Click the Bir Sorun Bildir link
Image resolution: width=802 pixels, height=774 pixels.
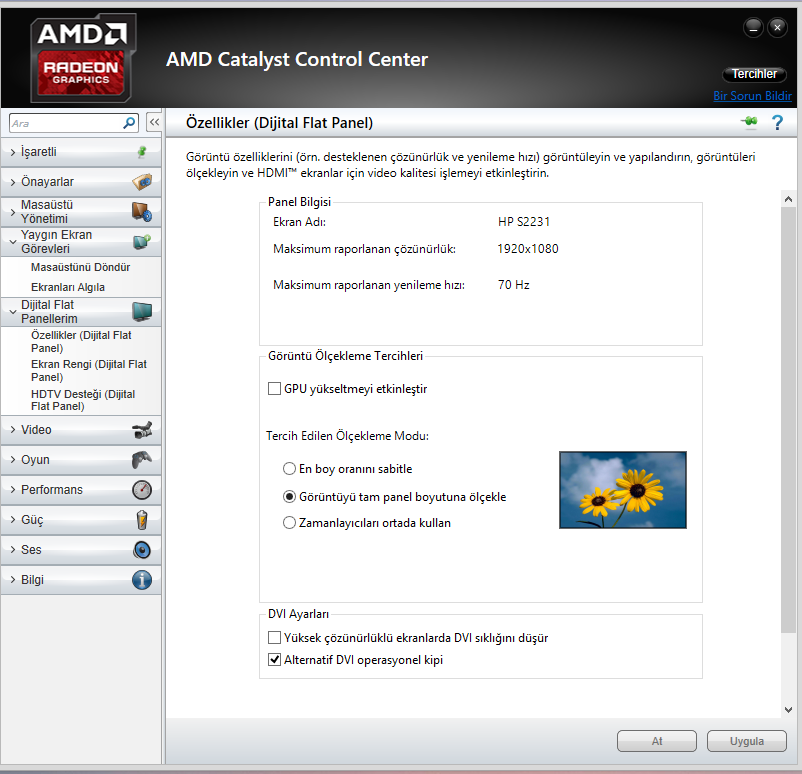[x=752, y=96]
